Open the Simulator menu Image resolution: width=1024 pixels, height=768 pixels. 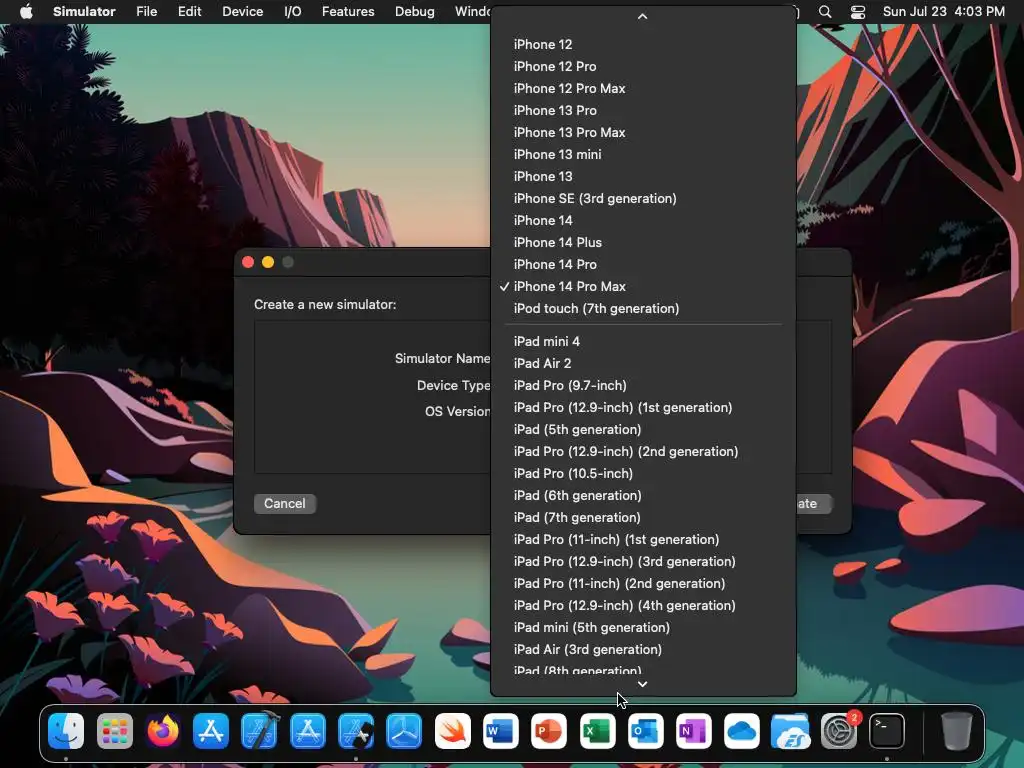(x=84, y=12)
